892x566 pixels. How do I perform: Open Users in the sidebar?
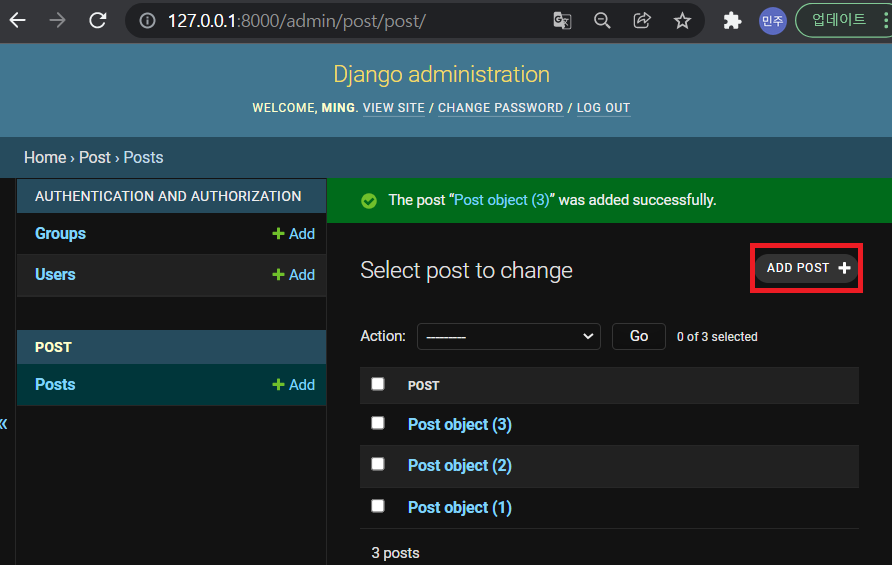tap(55, 275)
